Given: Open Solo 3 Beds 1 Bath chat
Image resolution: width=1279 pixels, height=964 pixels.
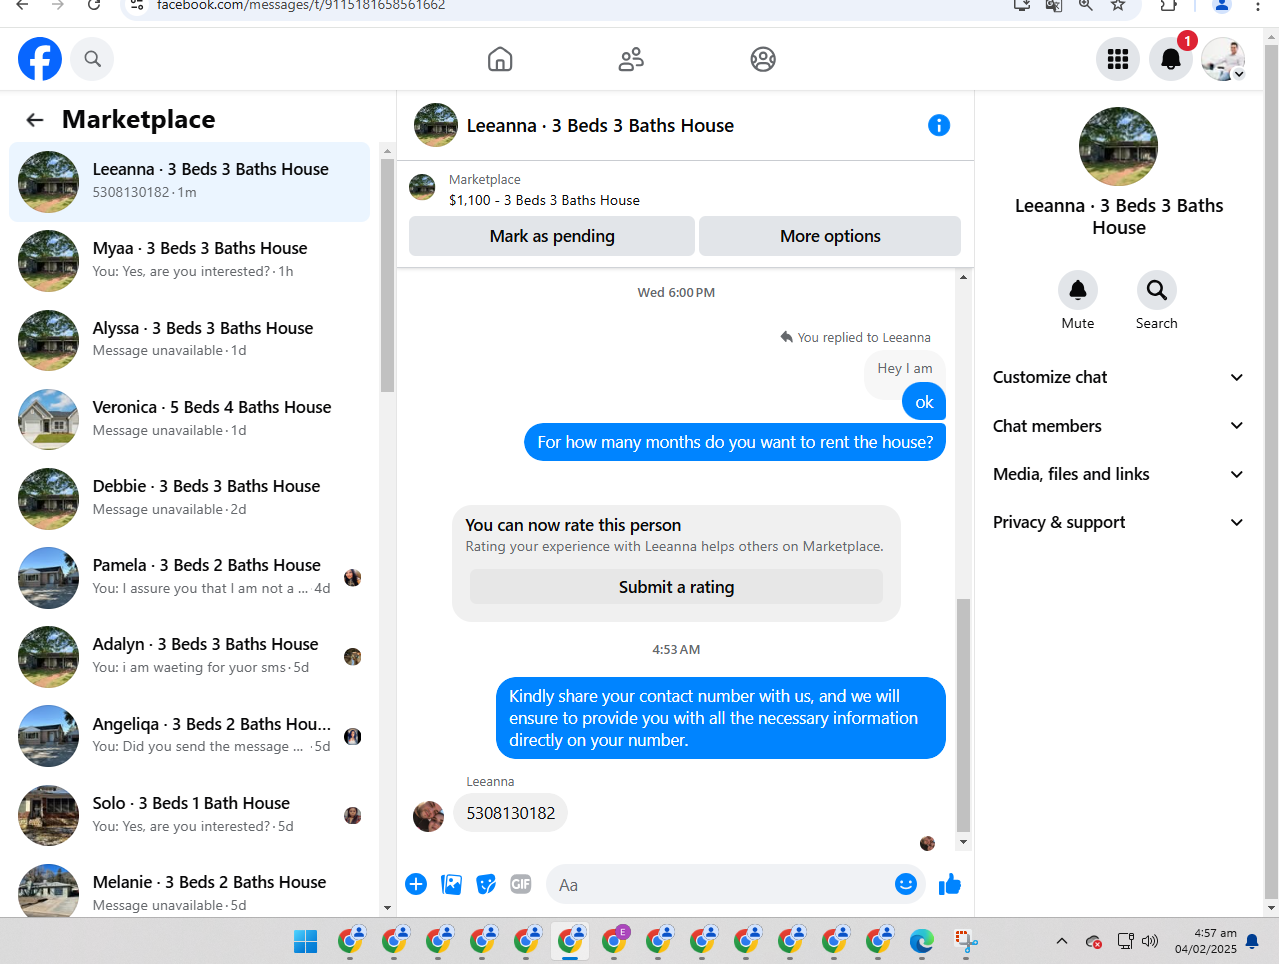Looking at the screenshot, I should pyautogui.click(x=190, y=814).
